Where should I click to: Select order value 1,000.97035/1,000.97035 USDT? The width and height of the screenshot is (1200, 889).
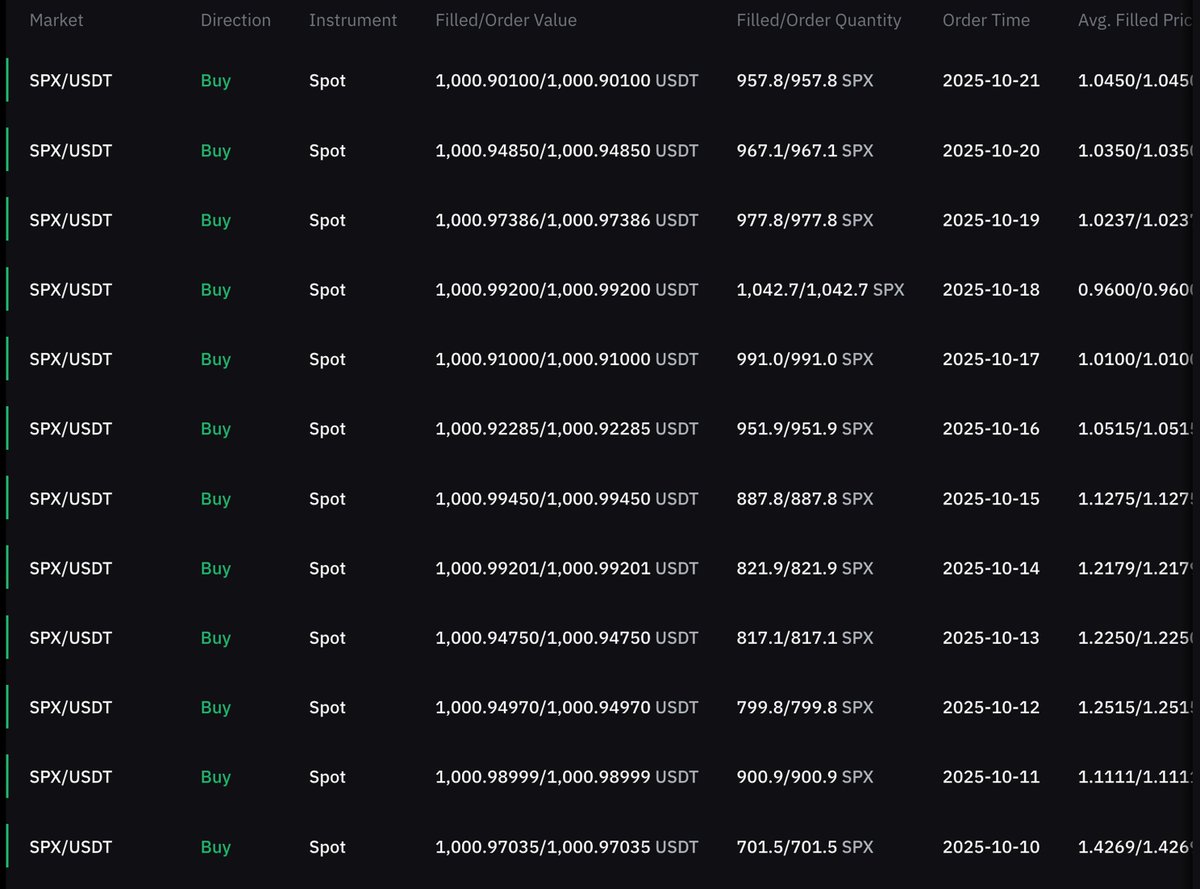(567, 847)
